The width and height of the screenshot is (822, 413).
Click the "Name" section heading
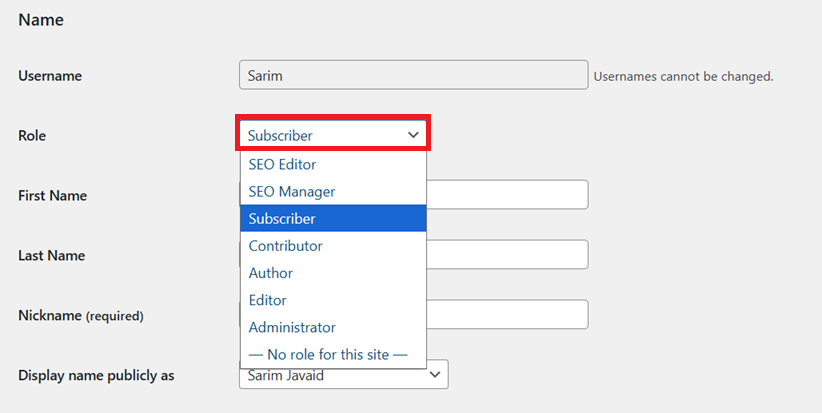coord(41,20)
